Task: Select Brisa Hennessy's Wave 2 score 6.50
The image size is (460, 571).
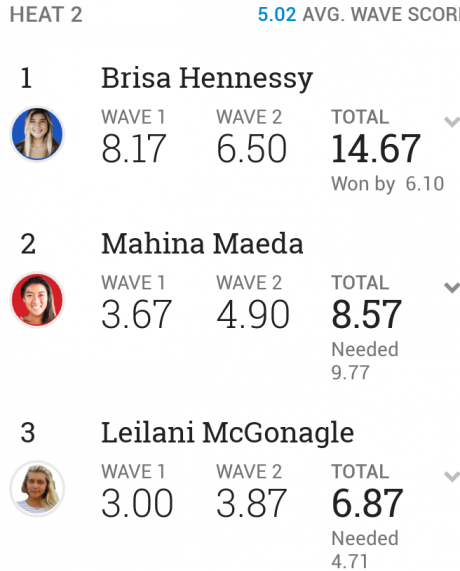Action: (x=252, y=149)
